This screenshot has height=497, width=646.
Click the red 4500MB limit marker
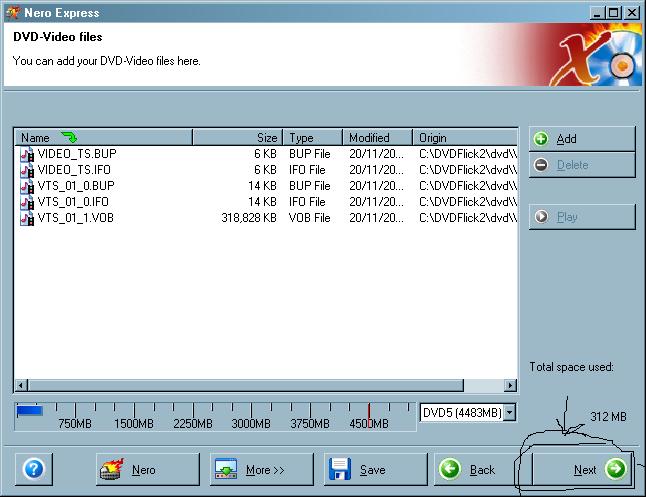tap(369, 415)
